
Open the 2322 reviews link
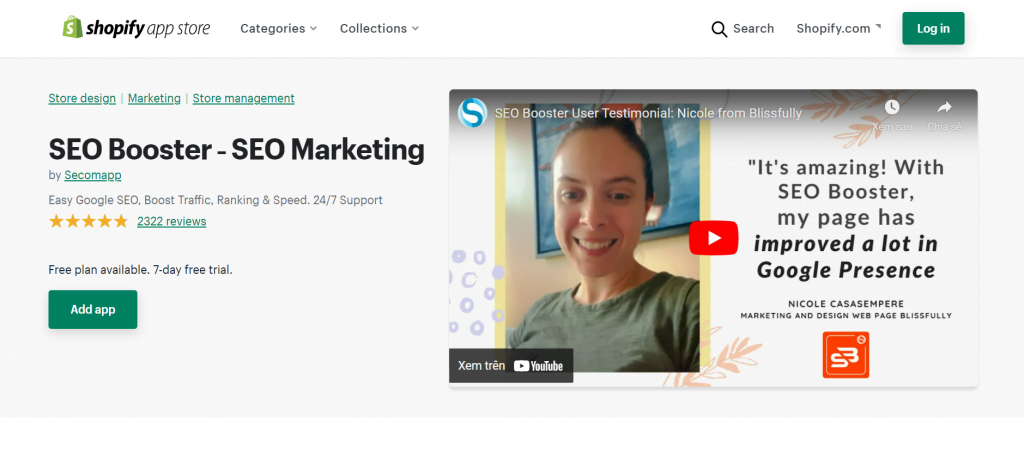172,221
